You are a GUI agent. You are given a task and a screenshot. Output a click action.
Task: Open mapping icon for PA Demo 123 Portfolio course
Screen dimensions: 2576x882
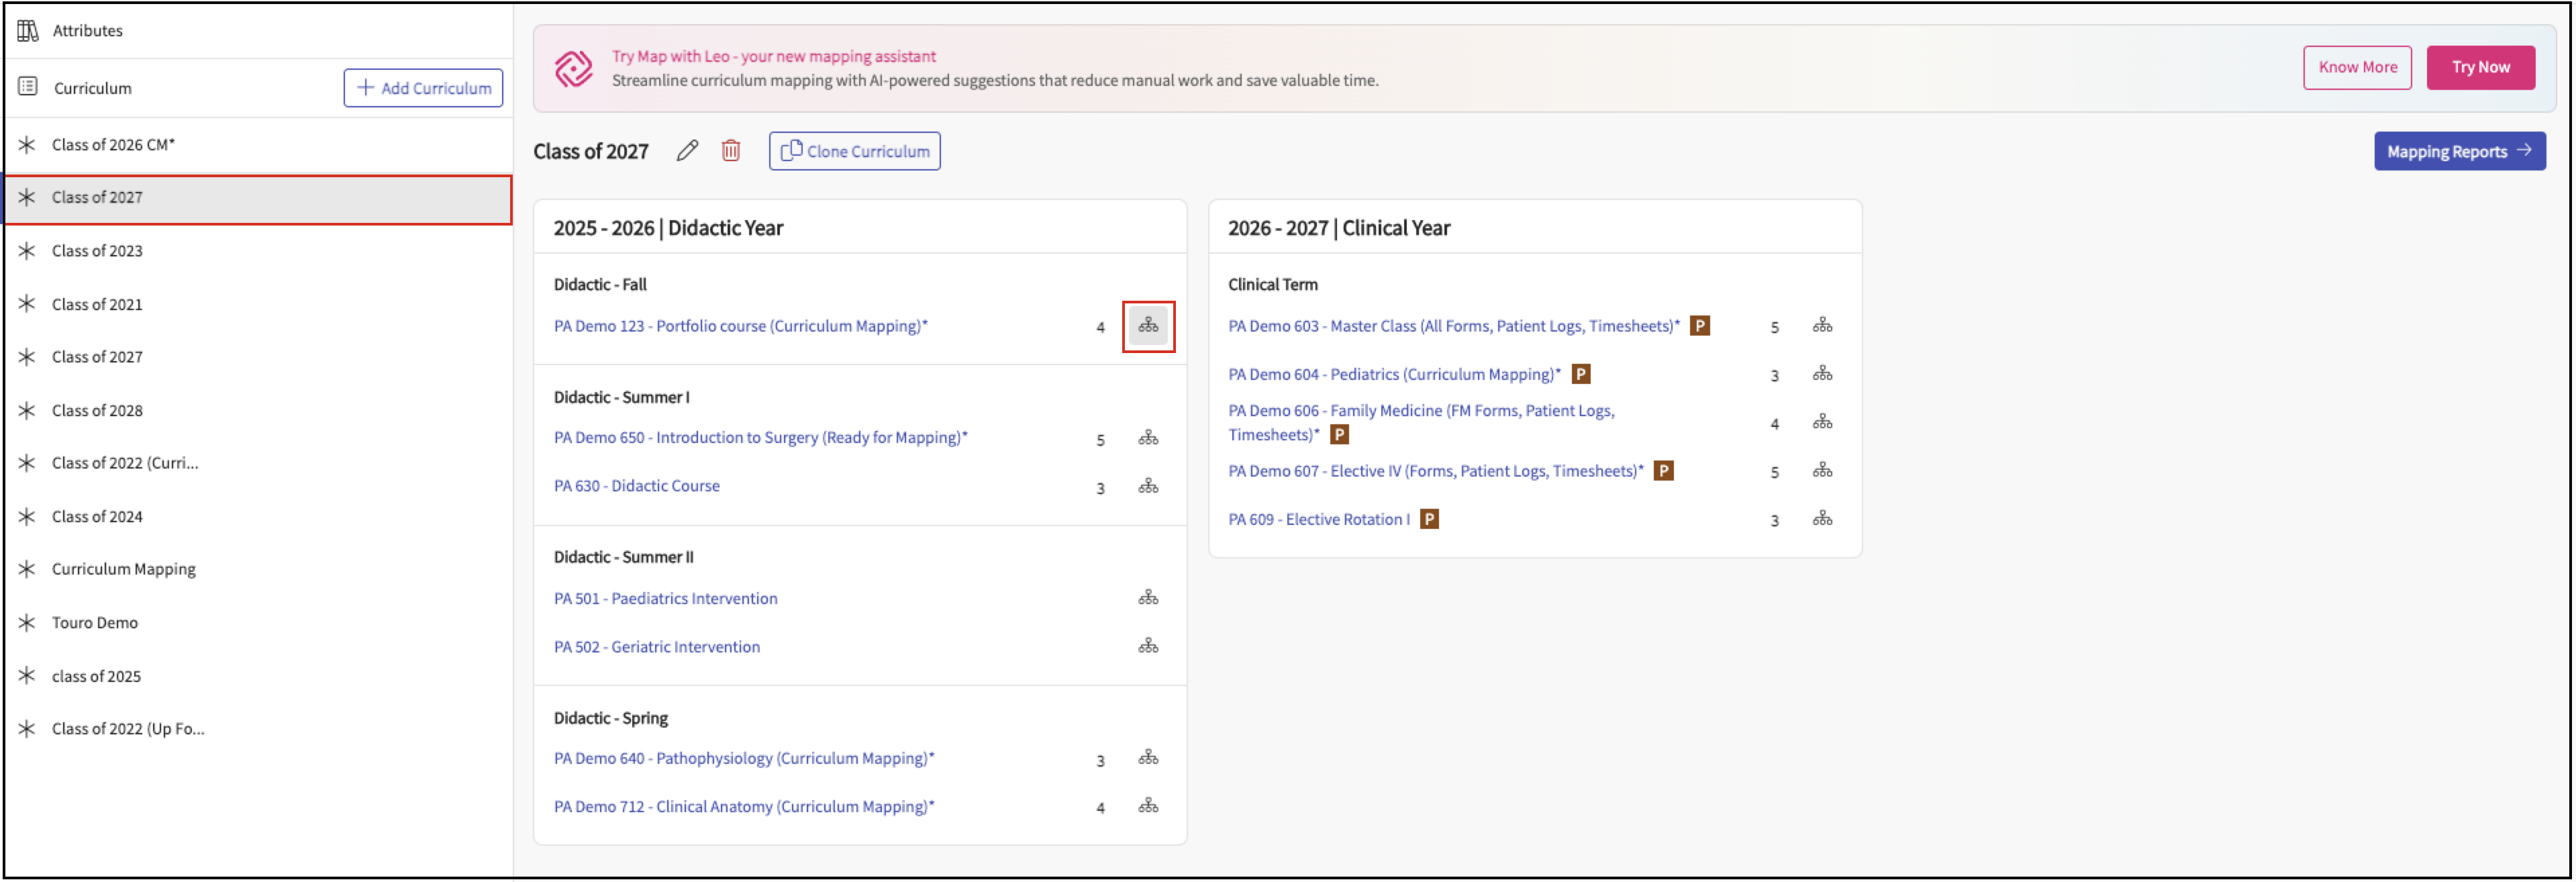[x=1148, y=326]
